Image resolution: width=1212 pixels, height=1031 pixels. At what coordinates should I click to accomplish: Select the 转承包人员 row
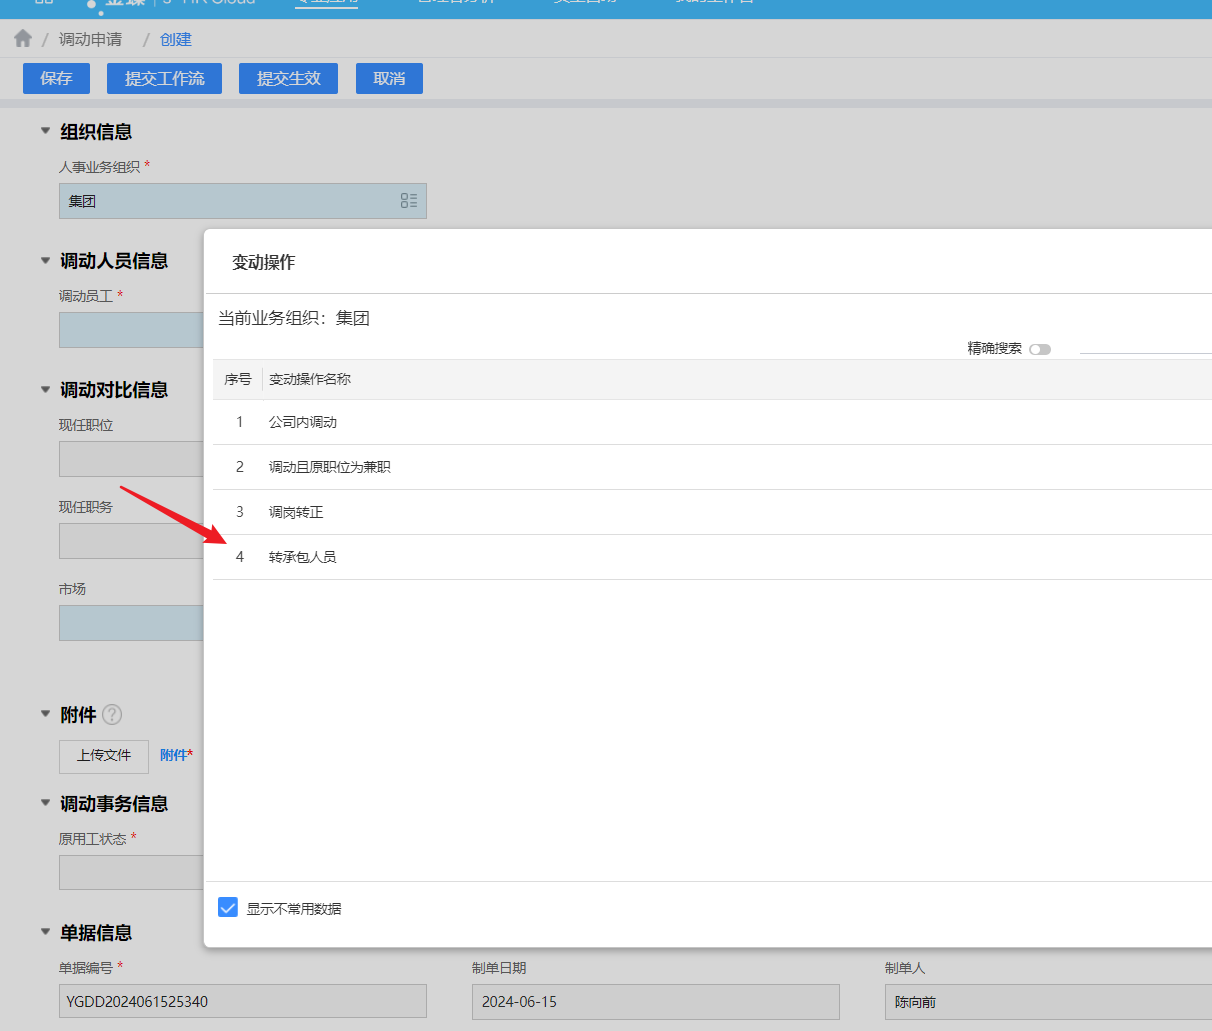click(x=302, y=557)
